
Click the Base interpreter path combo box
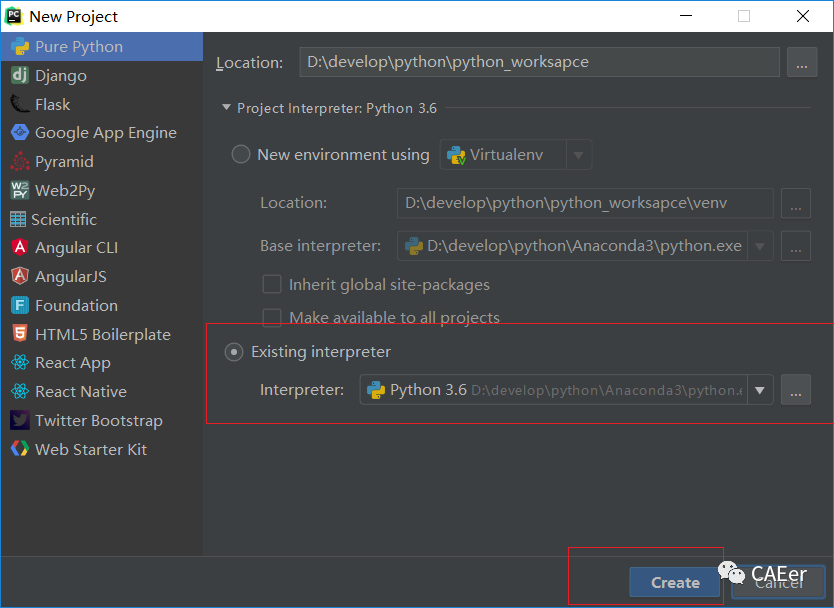[x=585, y=246]
